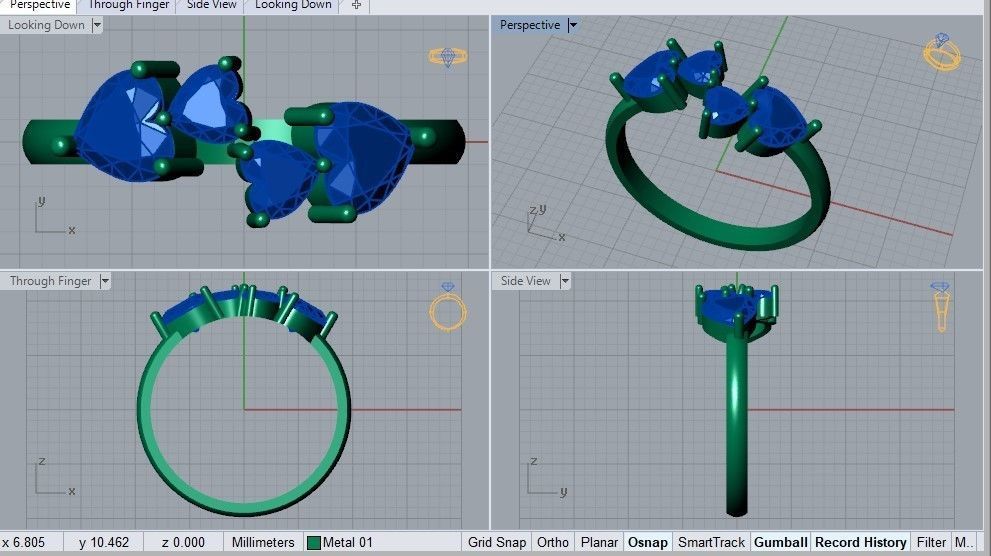
Task: Click the ring orientation icon in Side View
Action: [x=940, y=306]
